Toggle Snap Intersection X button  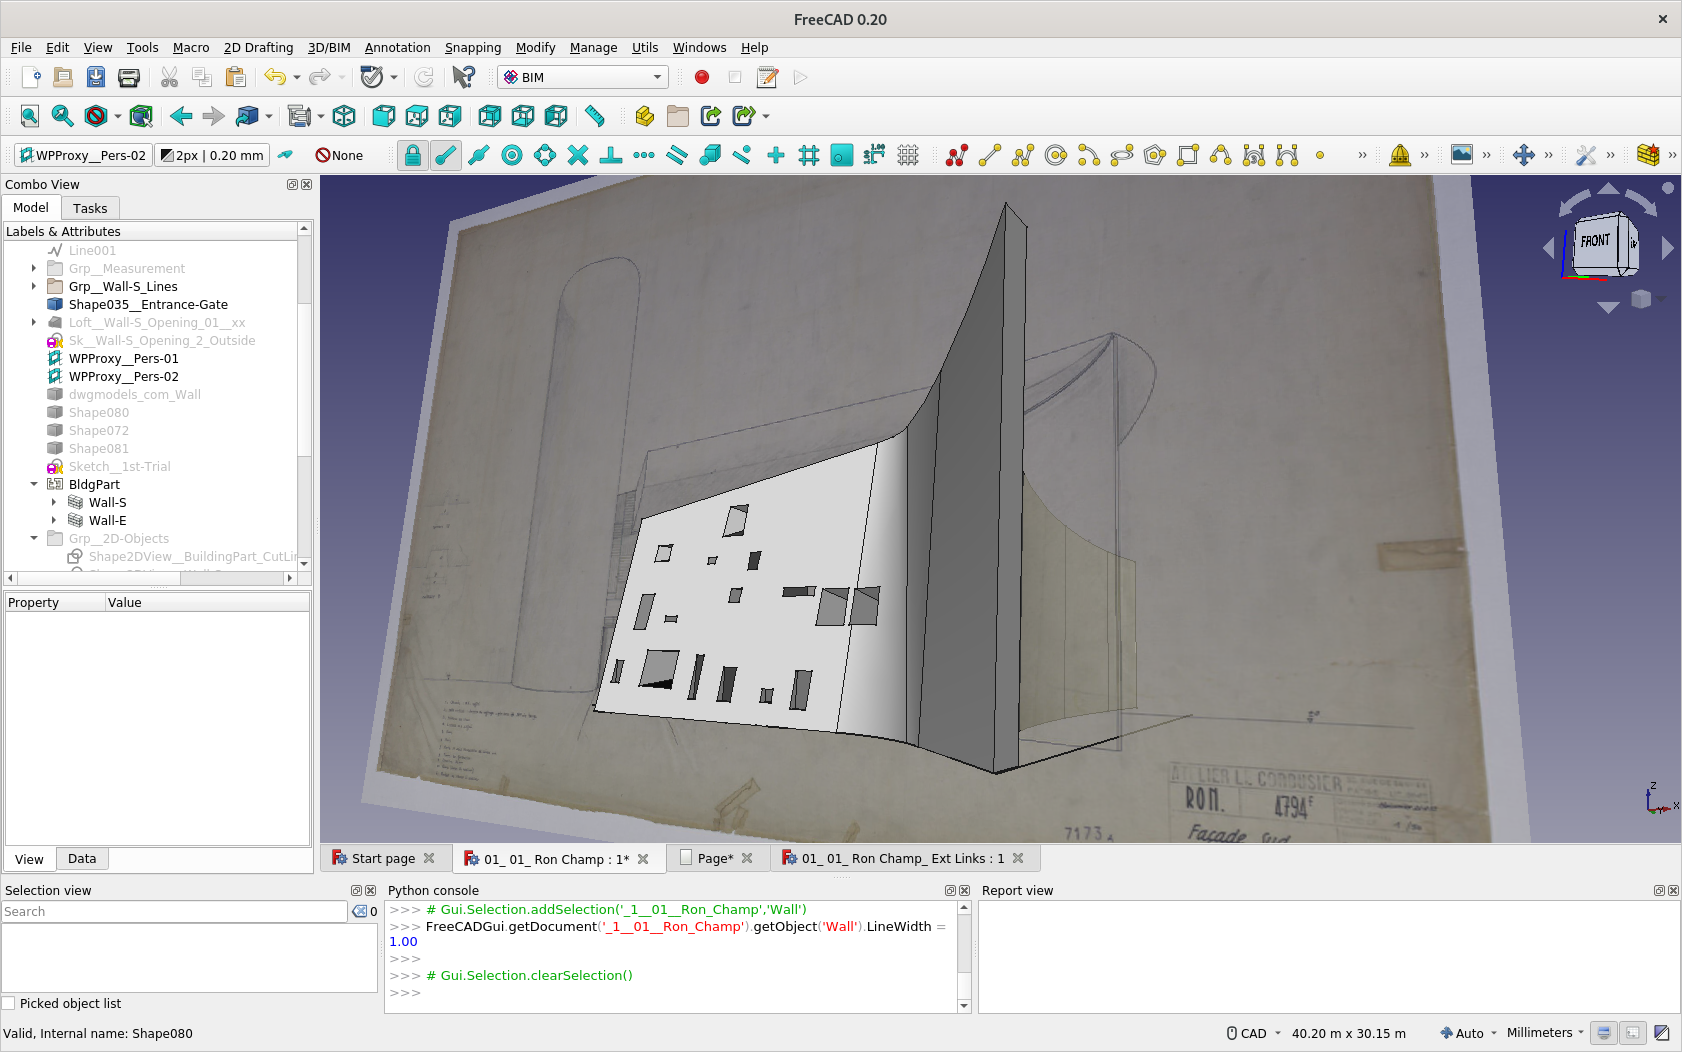click(578, 155)
